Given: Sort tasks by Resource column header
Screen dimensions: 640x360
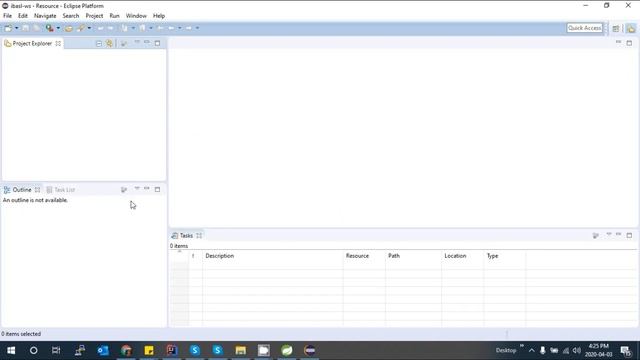Looking at the screenshot, I should (x=364, y=256).
